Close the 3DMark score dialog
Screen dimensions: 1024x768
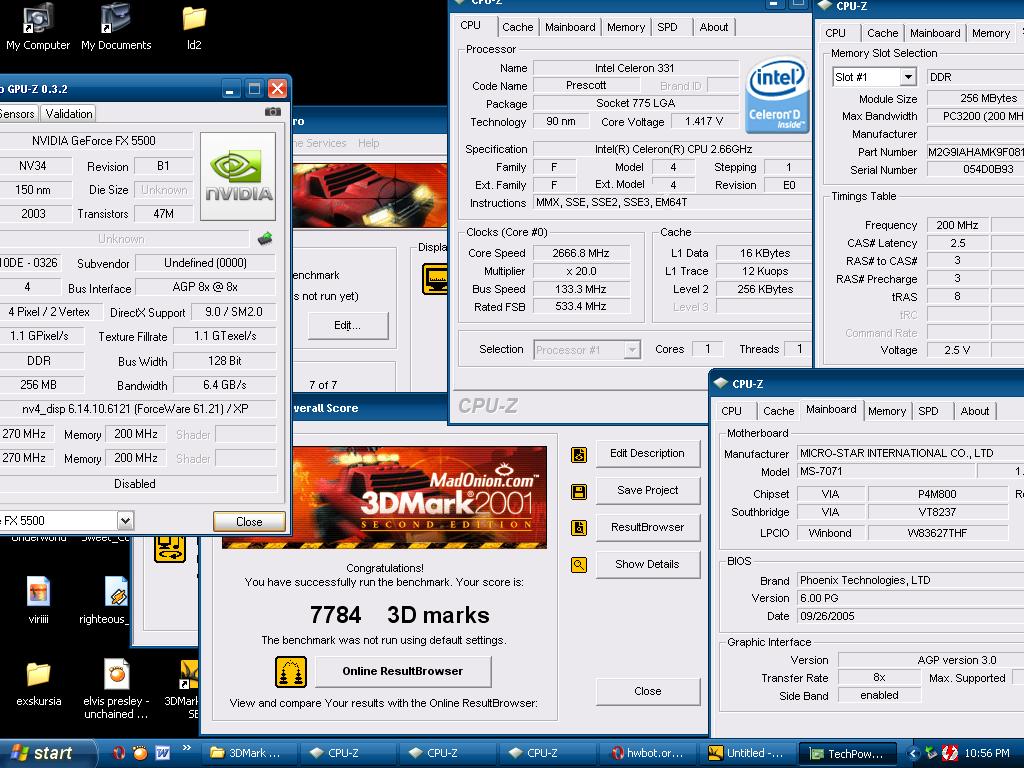(x=647, y=691)
